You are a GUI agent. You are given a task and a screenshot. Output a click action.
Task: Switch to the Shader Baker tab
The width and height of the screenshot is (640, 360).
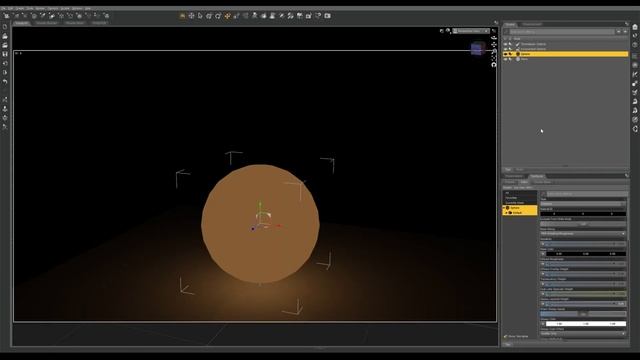tap(542, 182)
